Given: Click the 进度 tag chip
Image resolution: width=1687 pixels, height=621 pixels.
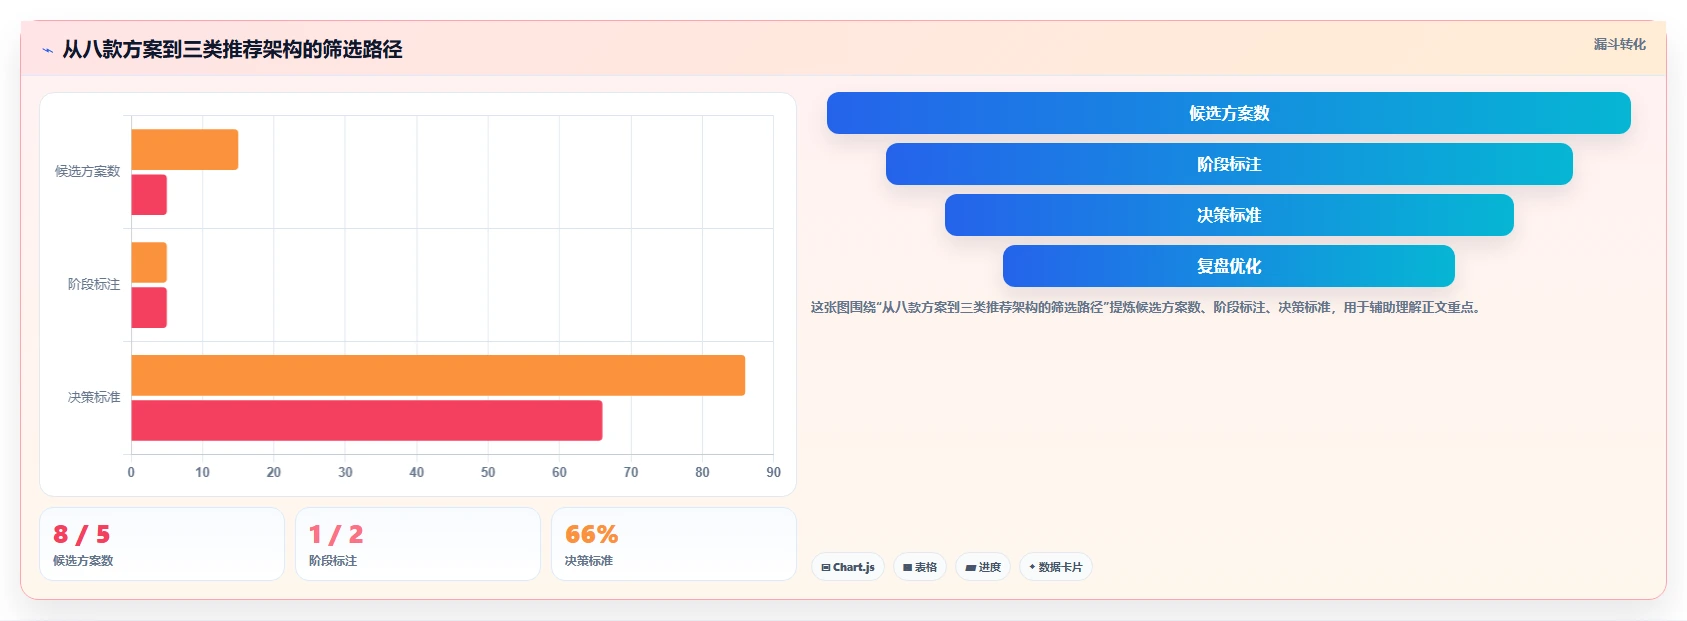Looking at the screenshot, I should point(983,567).
